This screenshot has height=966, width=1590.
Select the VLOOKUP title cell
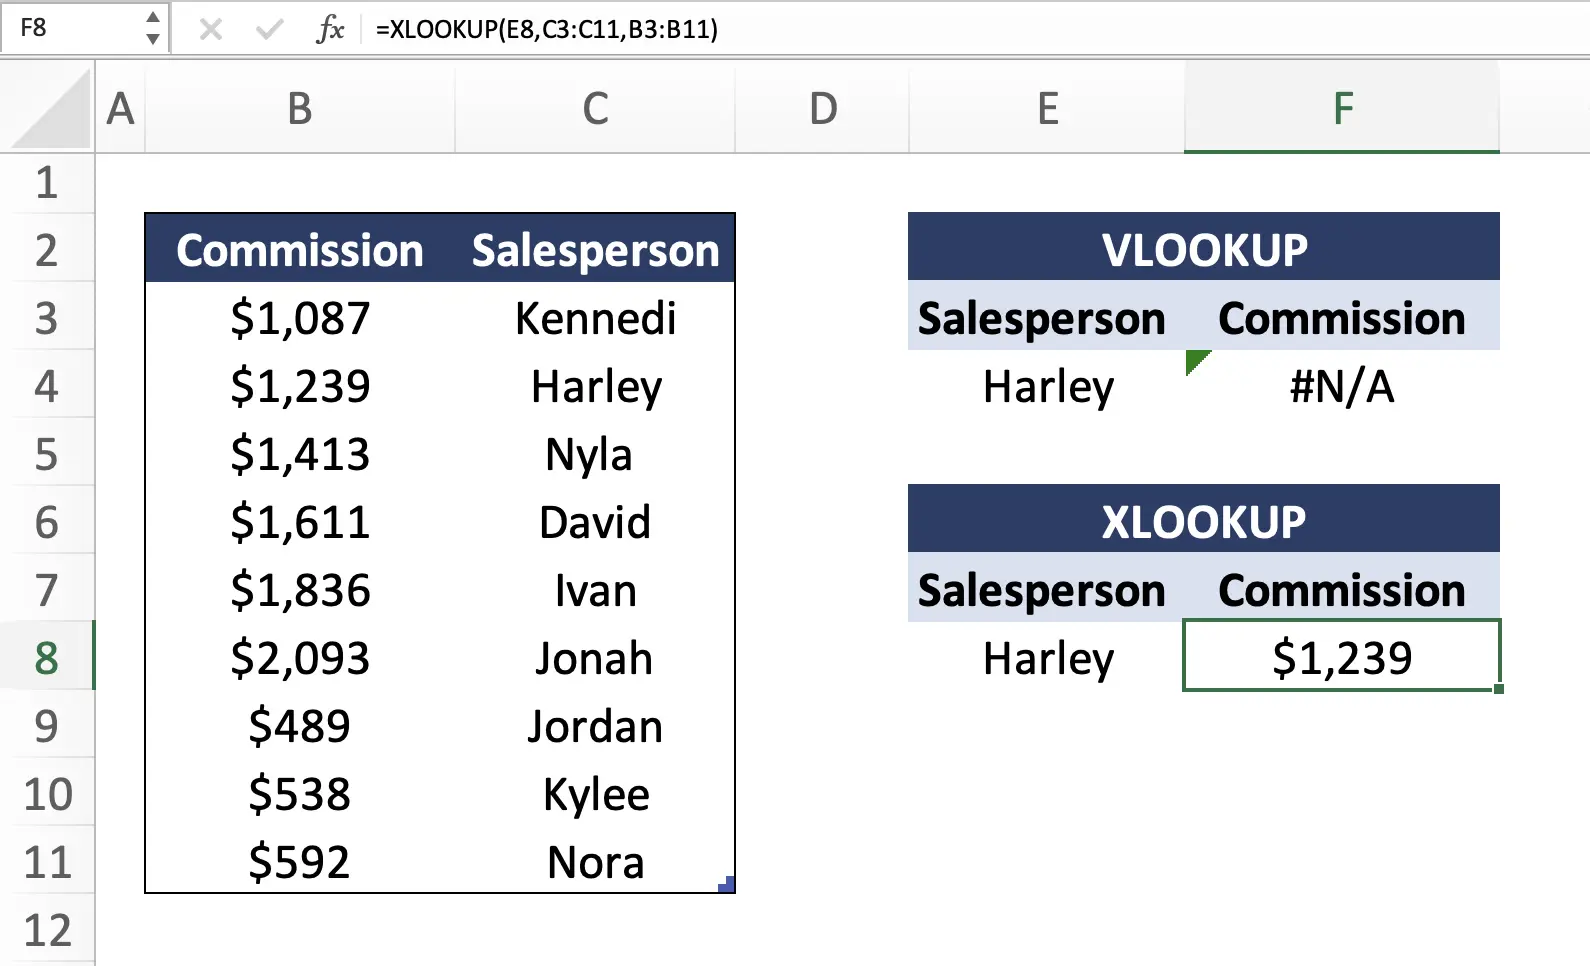1203,248
